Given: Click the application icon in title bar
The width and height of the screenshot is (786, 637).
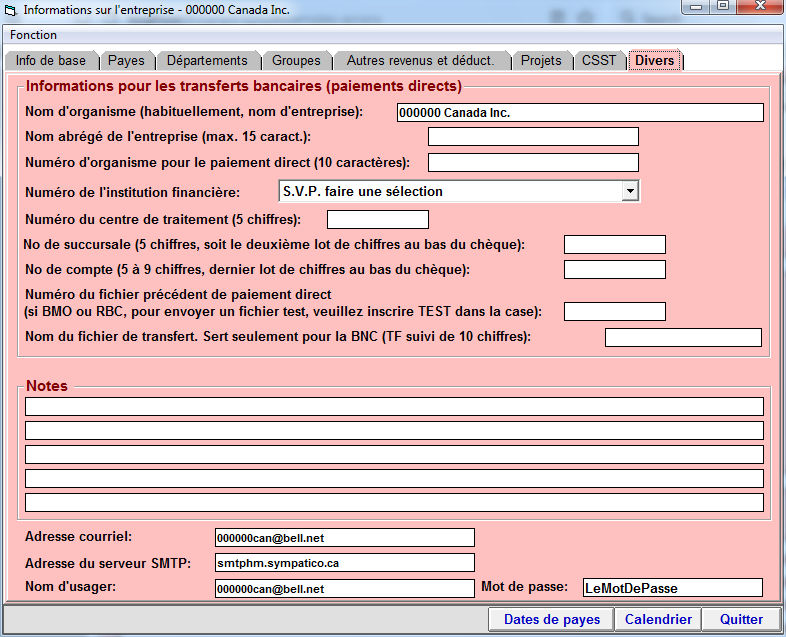Looking at the screenshot, I should (x=11, y=9).
